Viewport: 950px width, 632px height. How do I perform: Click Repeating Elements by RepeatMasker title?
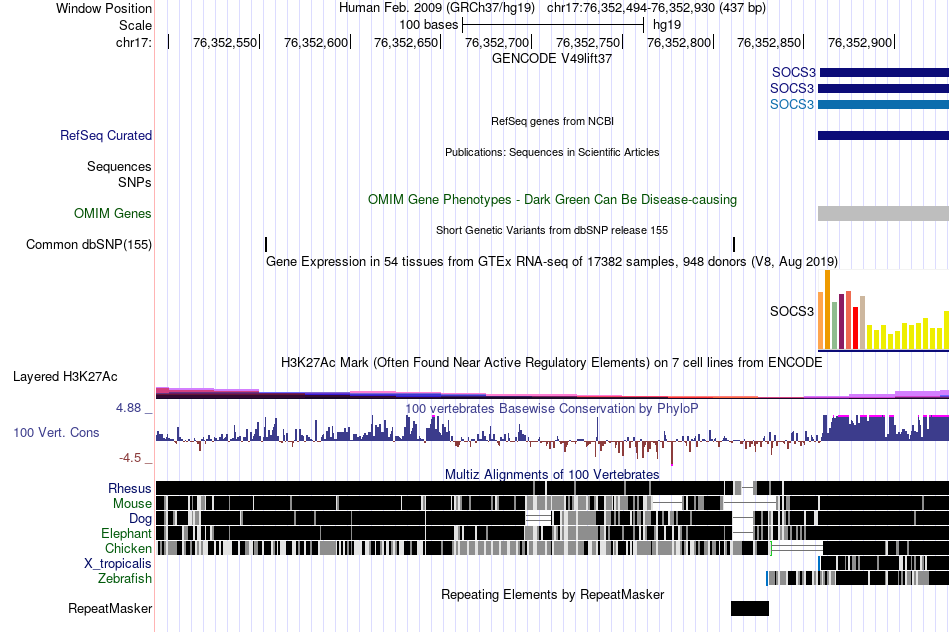pos(552,594)
